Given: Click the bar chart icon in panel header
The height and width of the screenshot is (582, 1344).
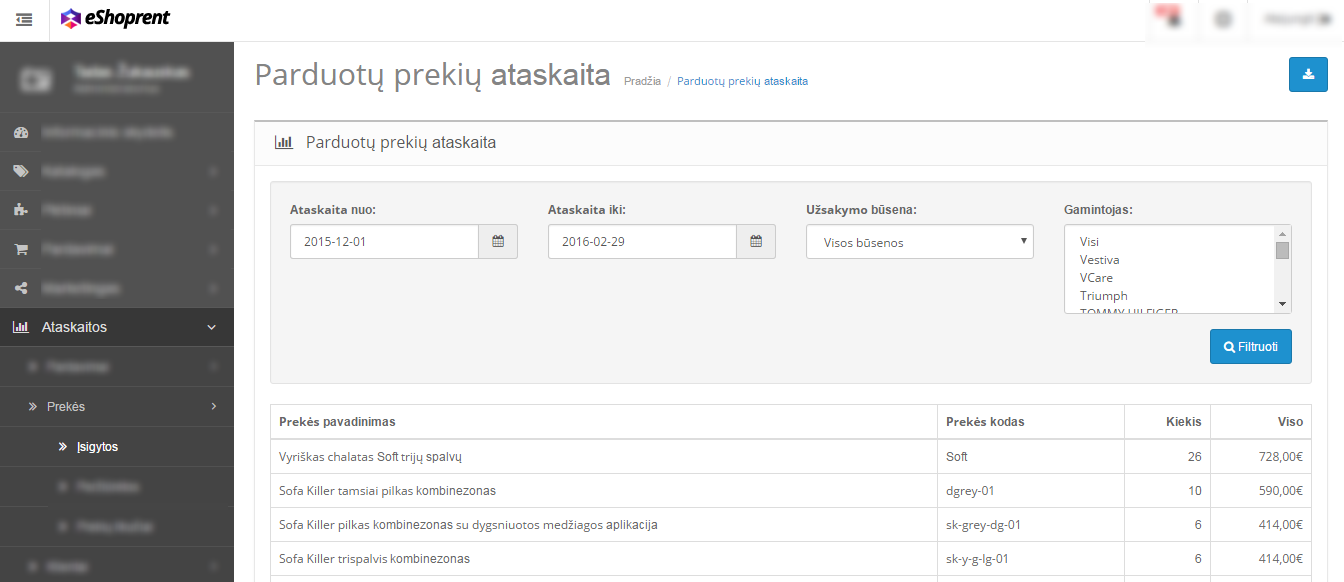Looking at the screenshot, I should [283, 142].
